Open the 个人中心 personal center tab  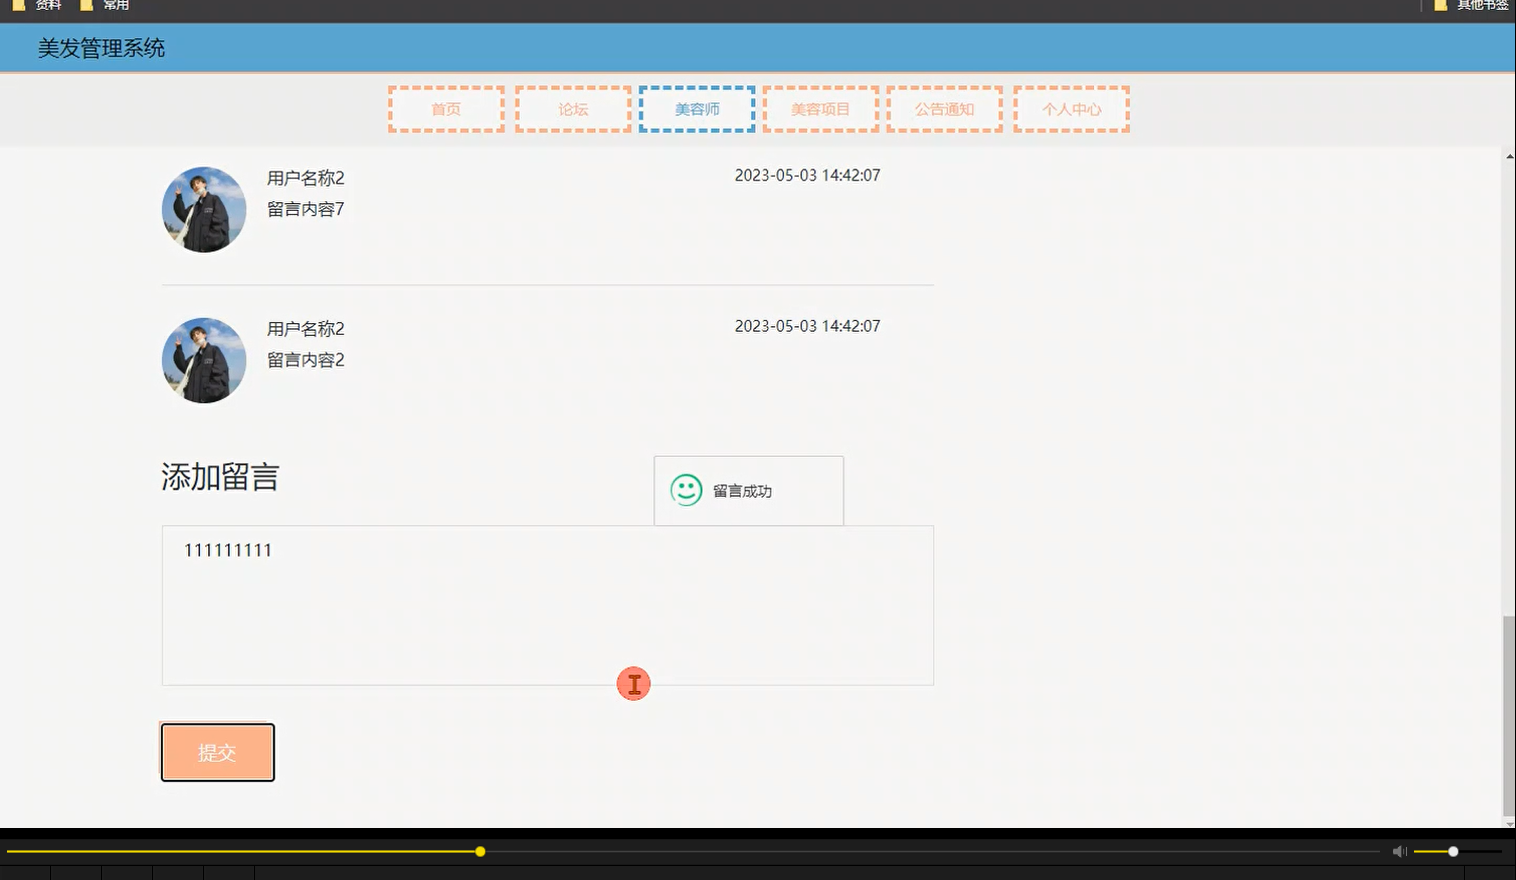(1071, 109)
